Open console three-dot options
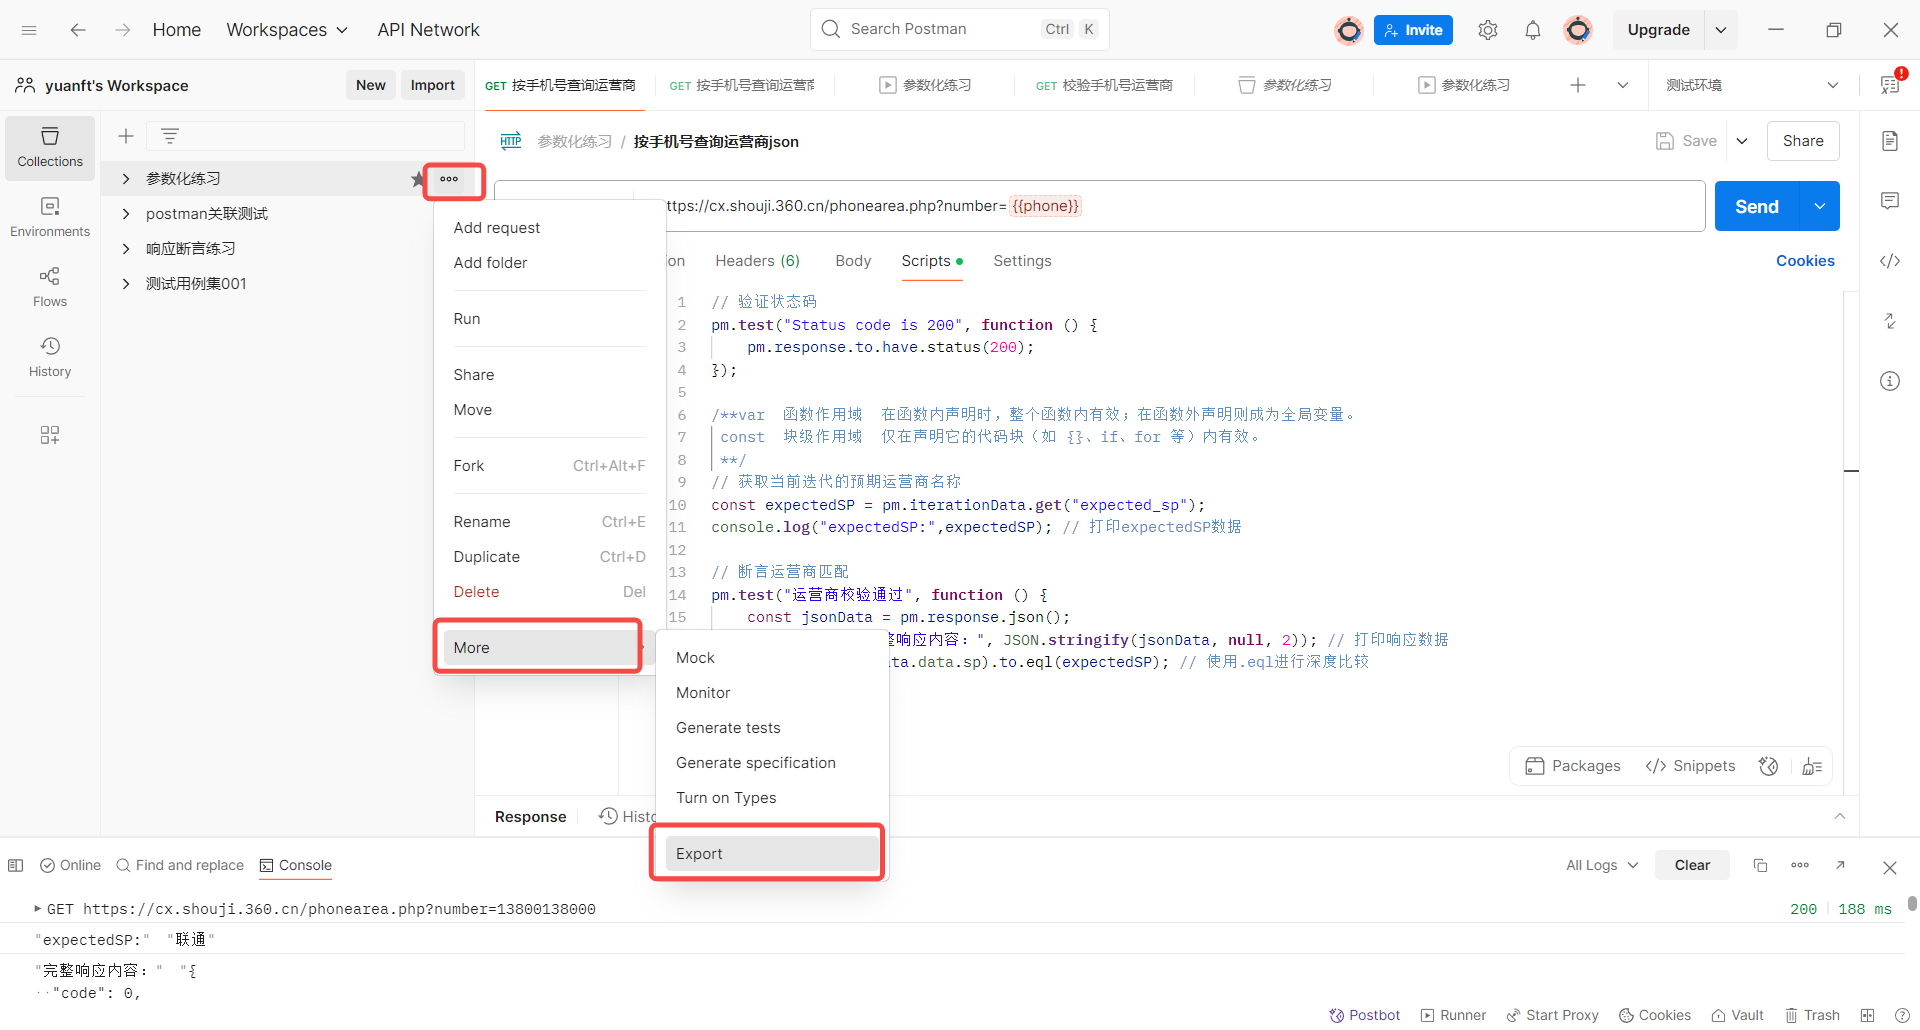This screenshot has width=1920, height=1030. coord(1800,865)
